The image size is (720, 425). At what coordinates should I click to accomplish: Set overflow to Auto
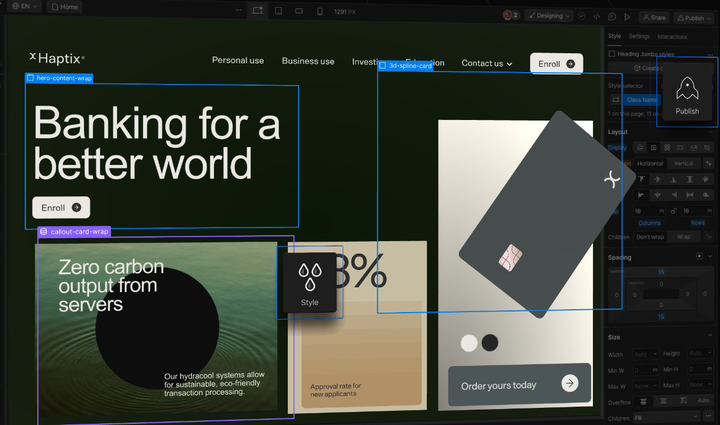pos(703,400)
